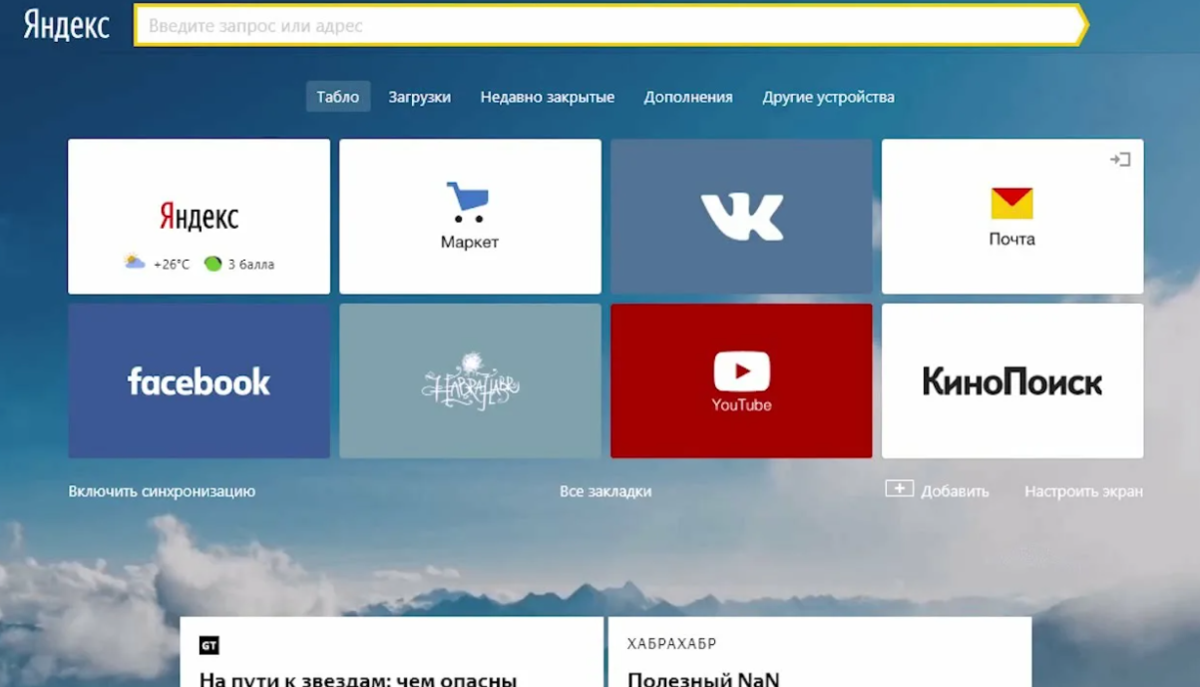Open the Другие устройства tab
Image resolution: width=1200 pixels, height=687 pixels.
tap(828, 97)
